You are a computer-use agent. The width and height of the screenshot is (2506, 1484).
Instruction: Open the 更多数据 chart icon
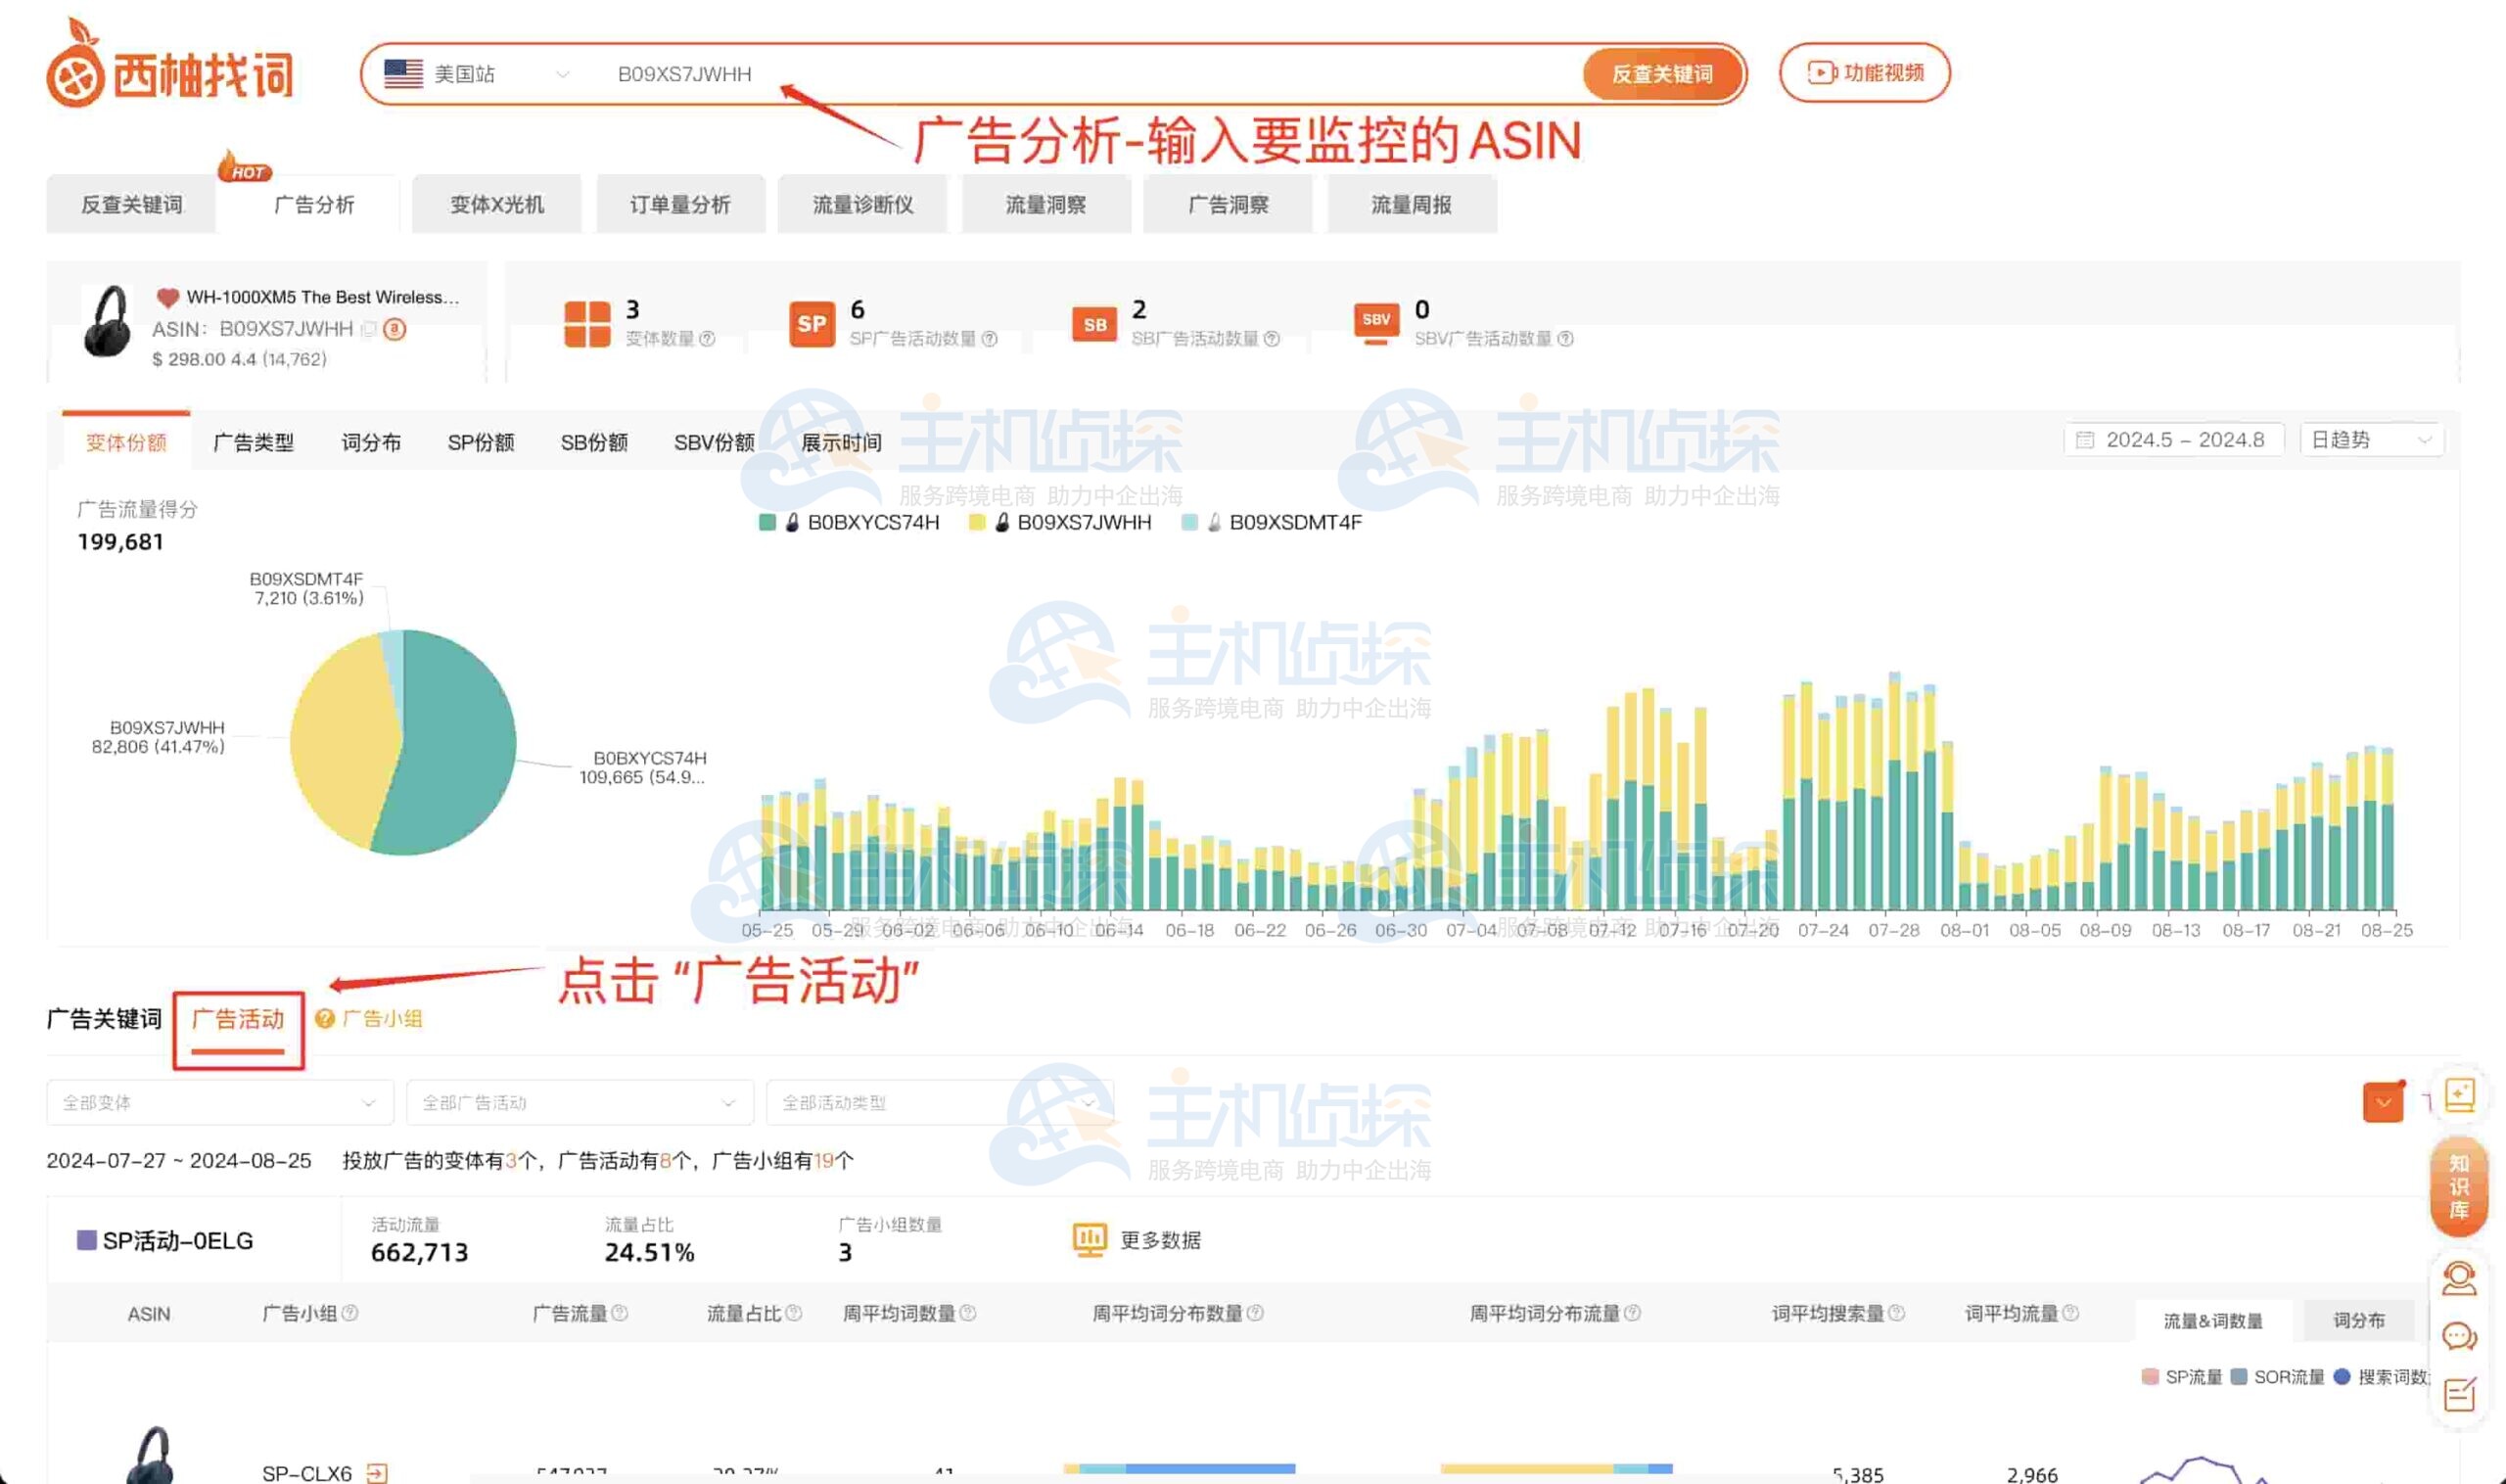click(1088, 1240)
